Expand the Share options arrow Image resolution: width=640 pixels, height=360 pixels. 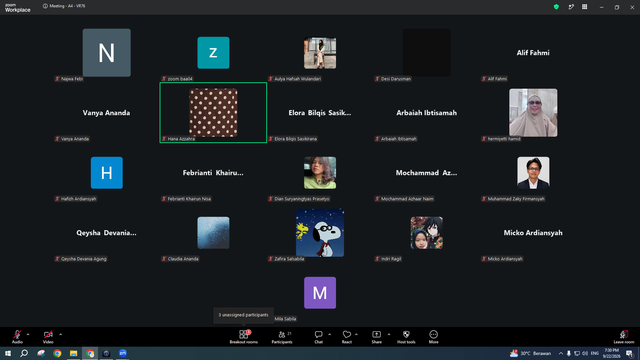389,334
